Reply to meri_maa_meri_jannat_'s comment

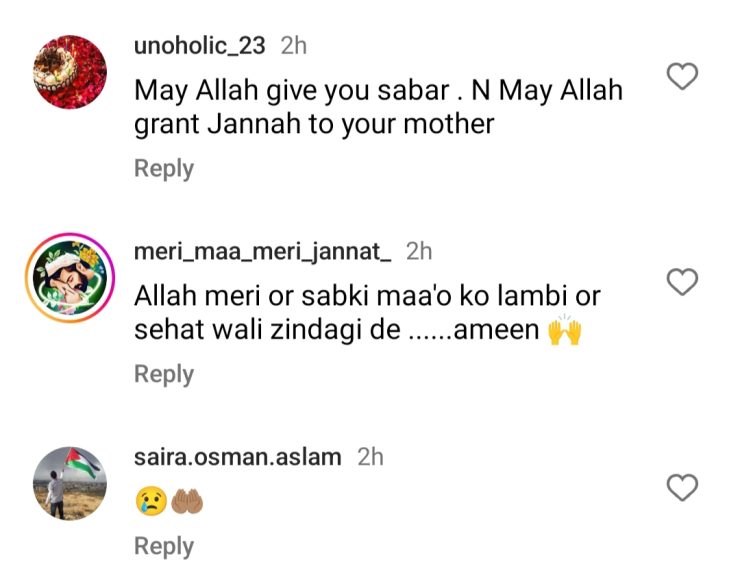[164, 373]
